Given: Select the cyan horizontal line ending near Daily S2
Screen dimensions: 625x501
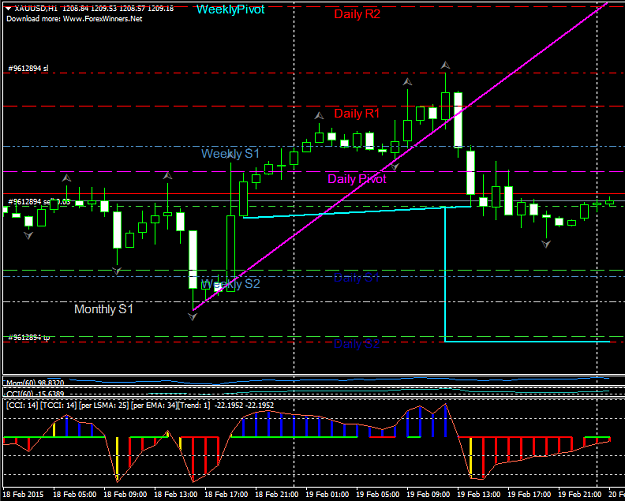Looking at the screenshot, I should coord(527,342).
